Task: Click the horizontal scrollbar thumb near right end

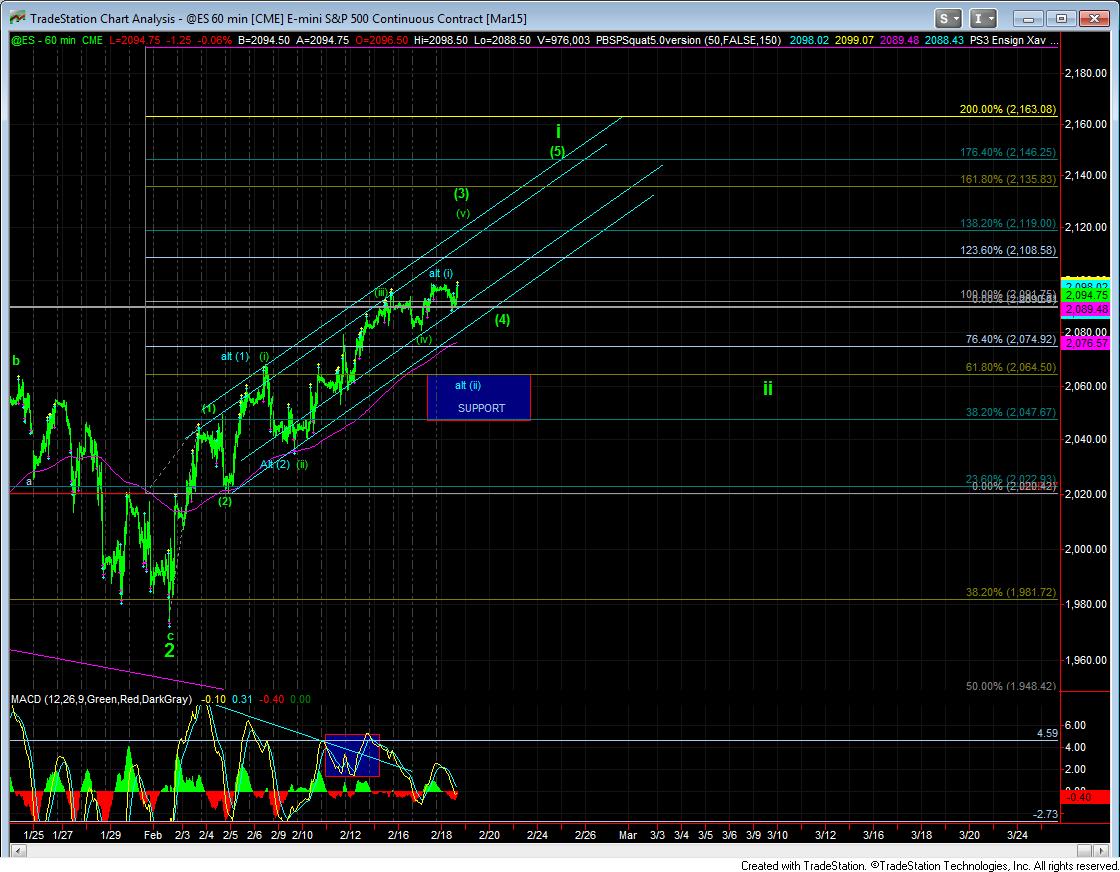Action: tap(1084, 850)
